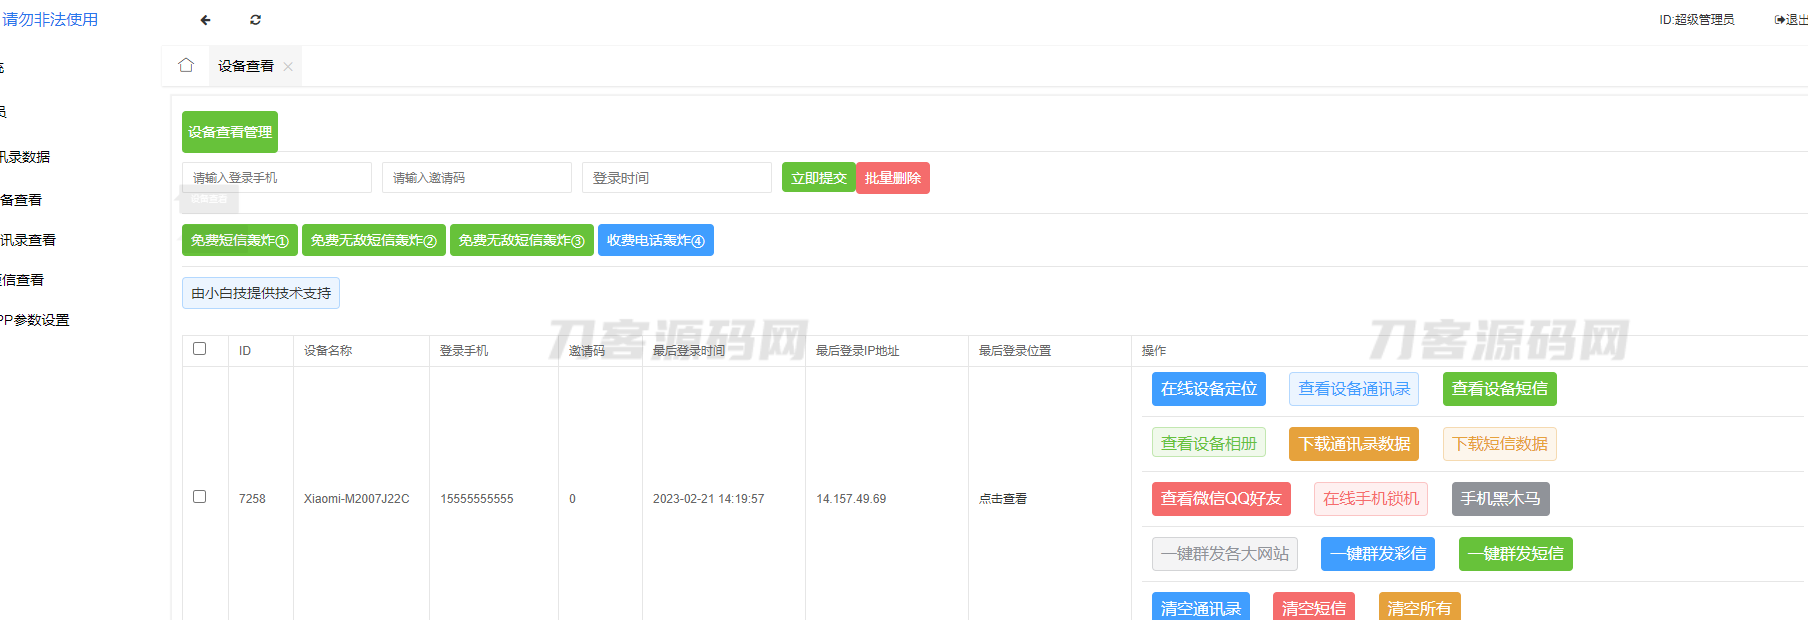
Task: Toggle the select-all checkbox in the table header
Action: click(x=200, y=349)
